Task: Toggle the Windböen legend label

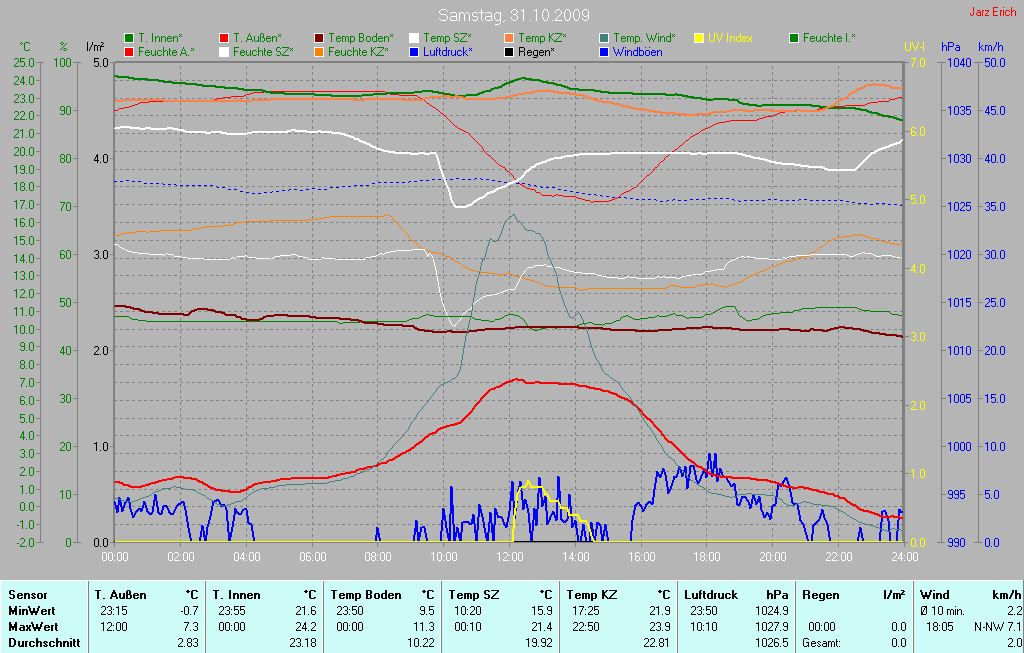Action: [636, 51]
